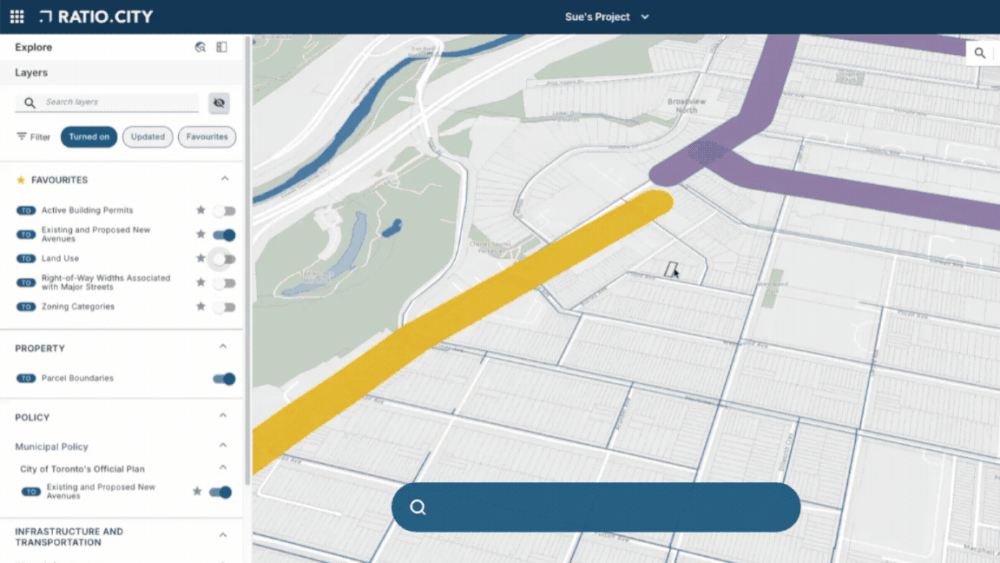Click the Land Use star icon

[200, 258]
